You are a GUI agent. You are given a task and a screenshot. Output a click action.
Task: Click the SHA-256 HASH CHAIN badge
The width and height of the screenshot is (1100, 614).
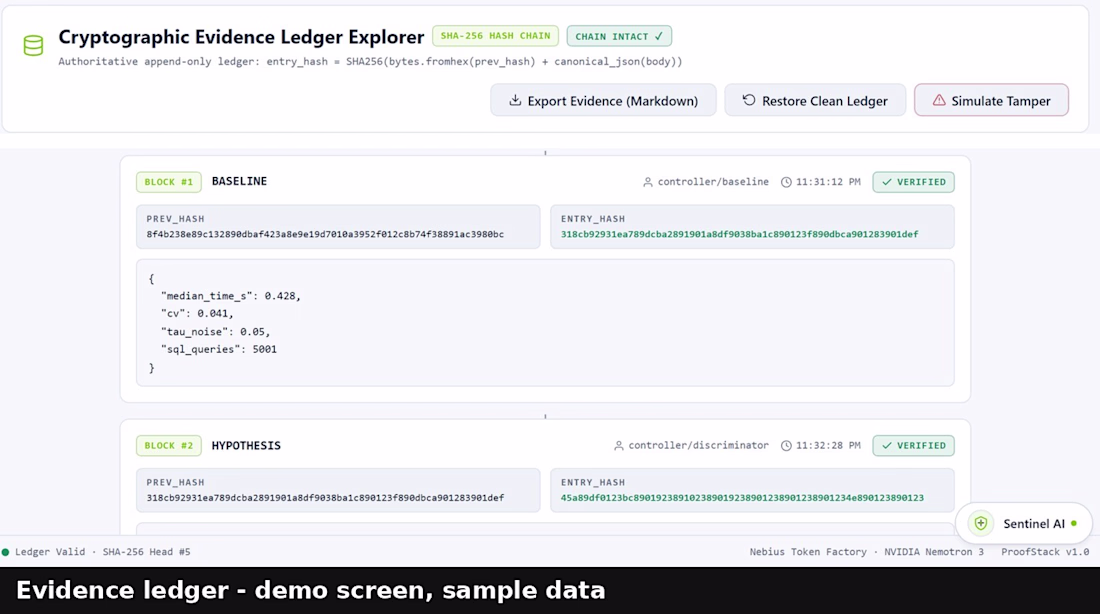pyautogui.click(x=495, y=36)
